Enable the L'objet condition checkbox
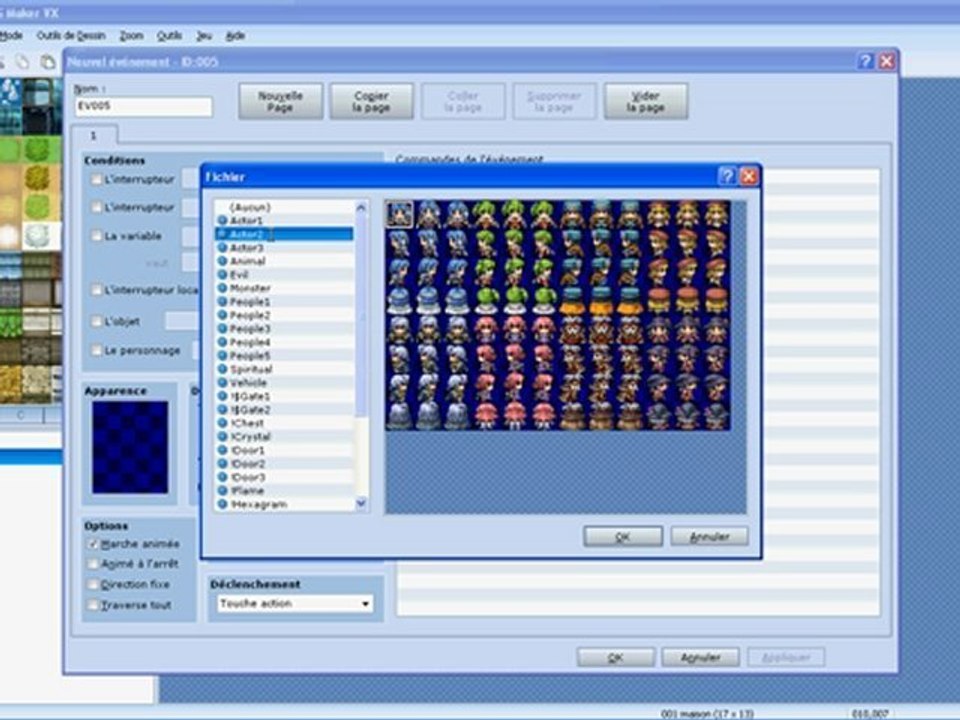The height and width of the screenshot is (720, 960). (x=96, y=321)
